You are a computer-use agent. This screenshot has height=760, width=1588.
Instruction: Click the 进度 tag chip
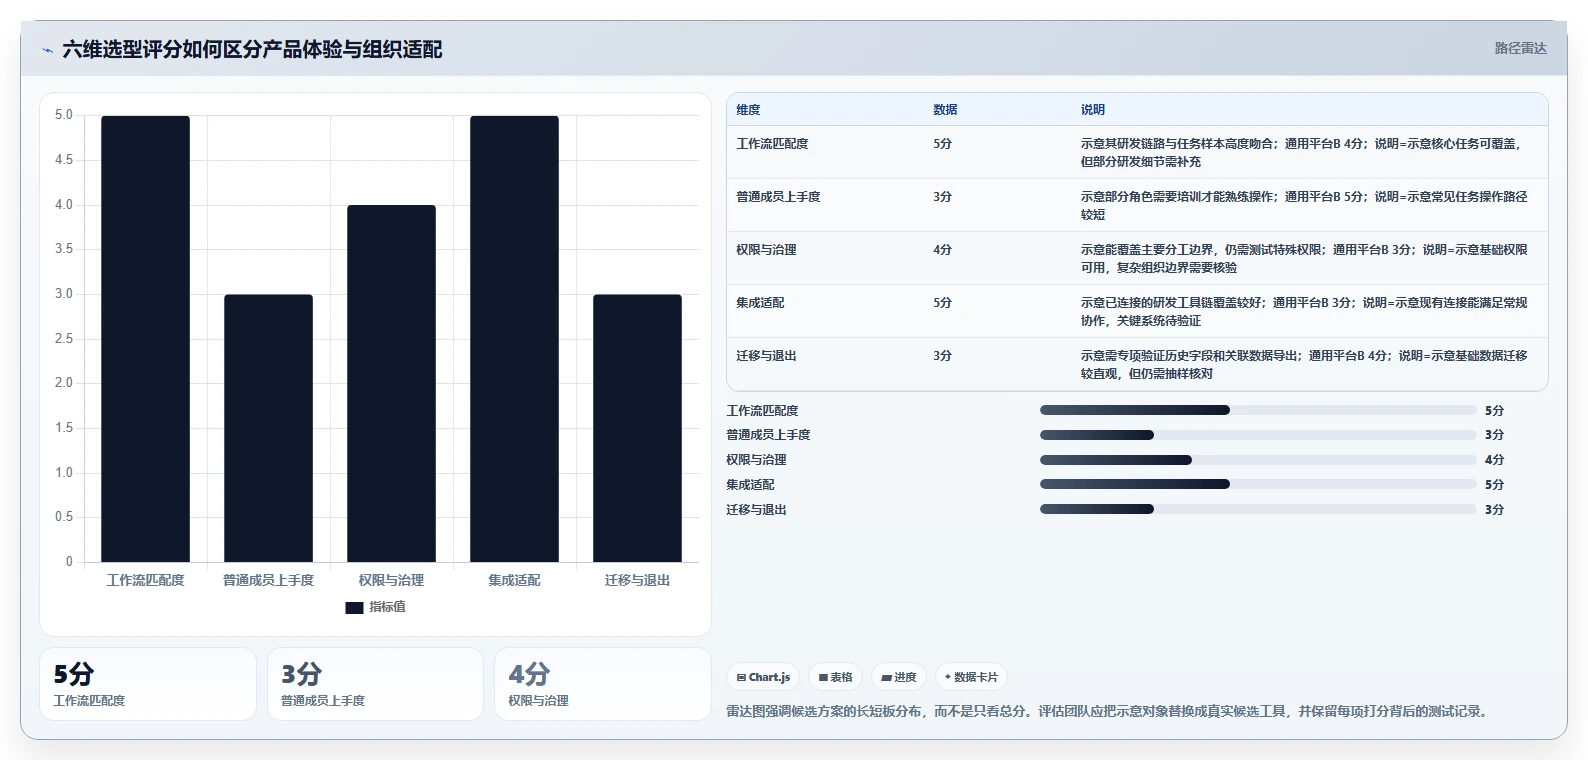tap(899, 677)
